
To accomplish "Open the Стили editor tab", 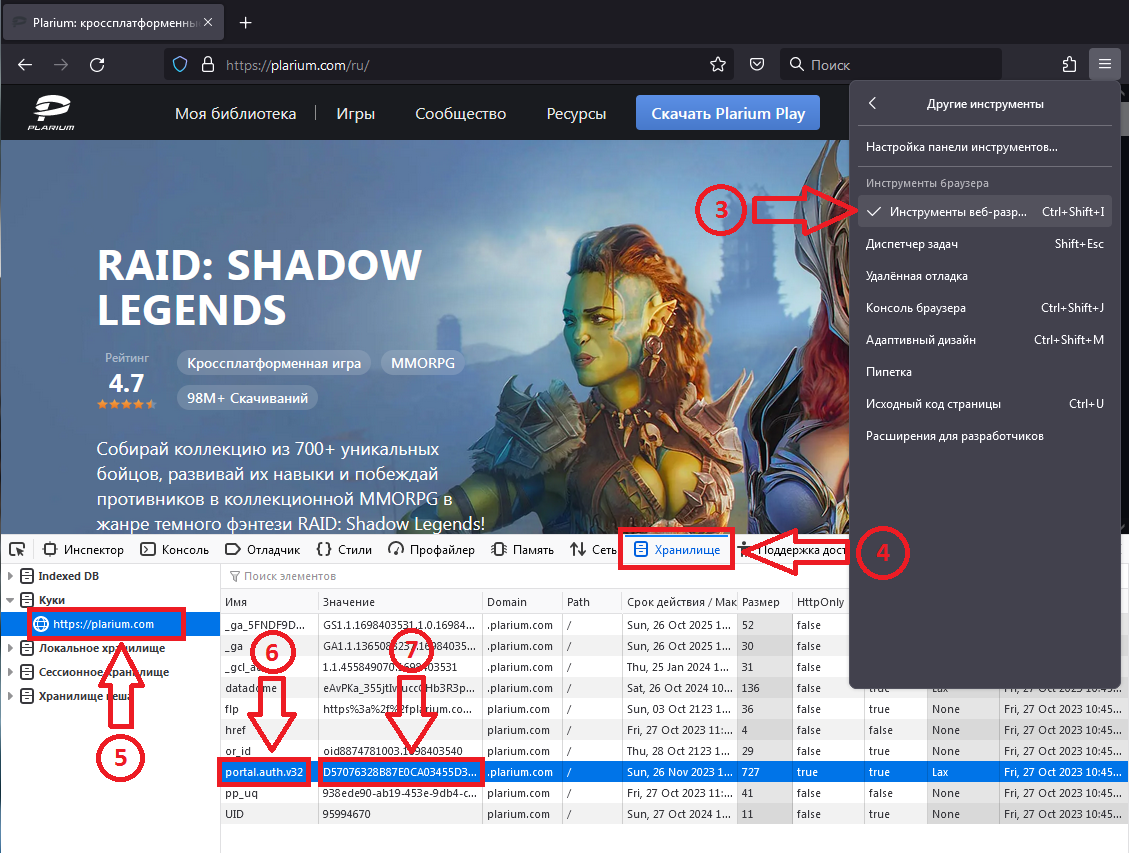I will (344, 549).
